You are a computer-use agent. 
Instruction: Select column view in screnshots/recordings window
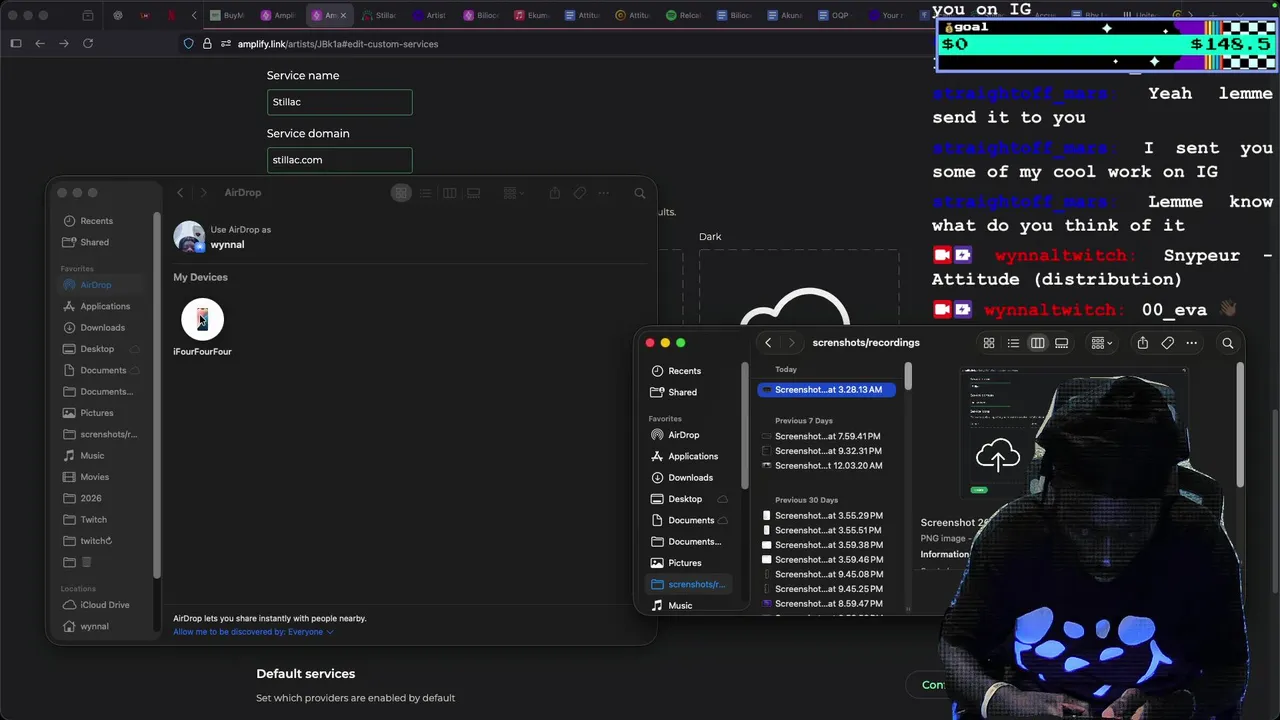[1038, 343]
